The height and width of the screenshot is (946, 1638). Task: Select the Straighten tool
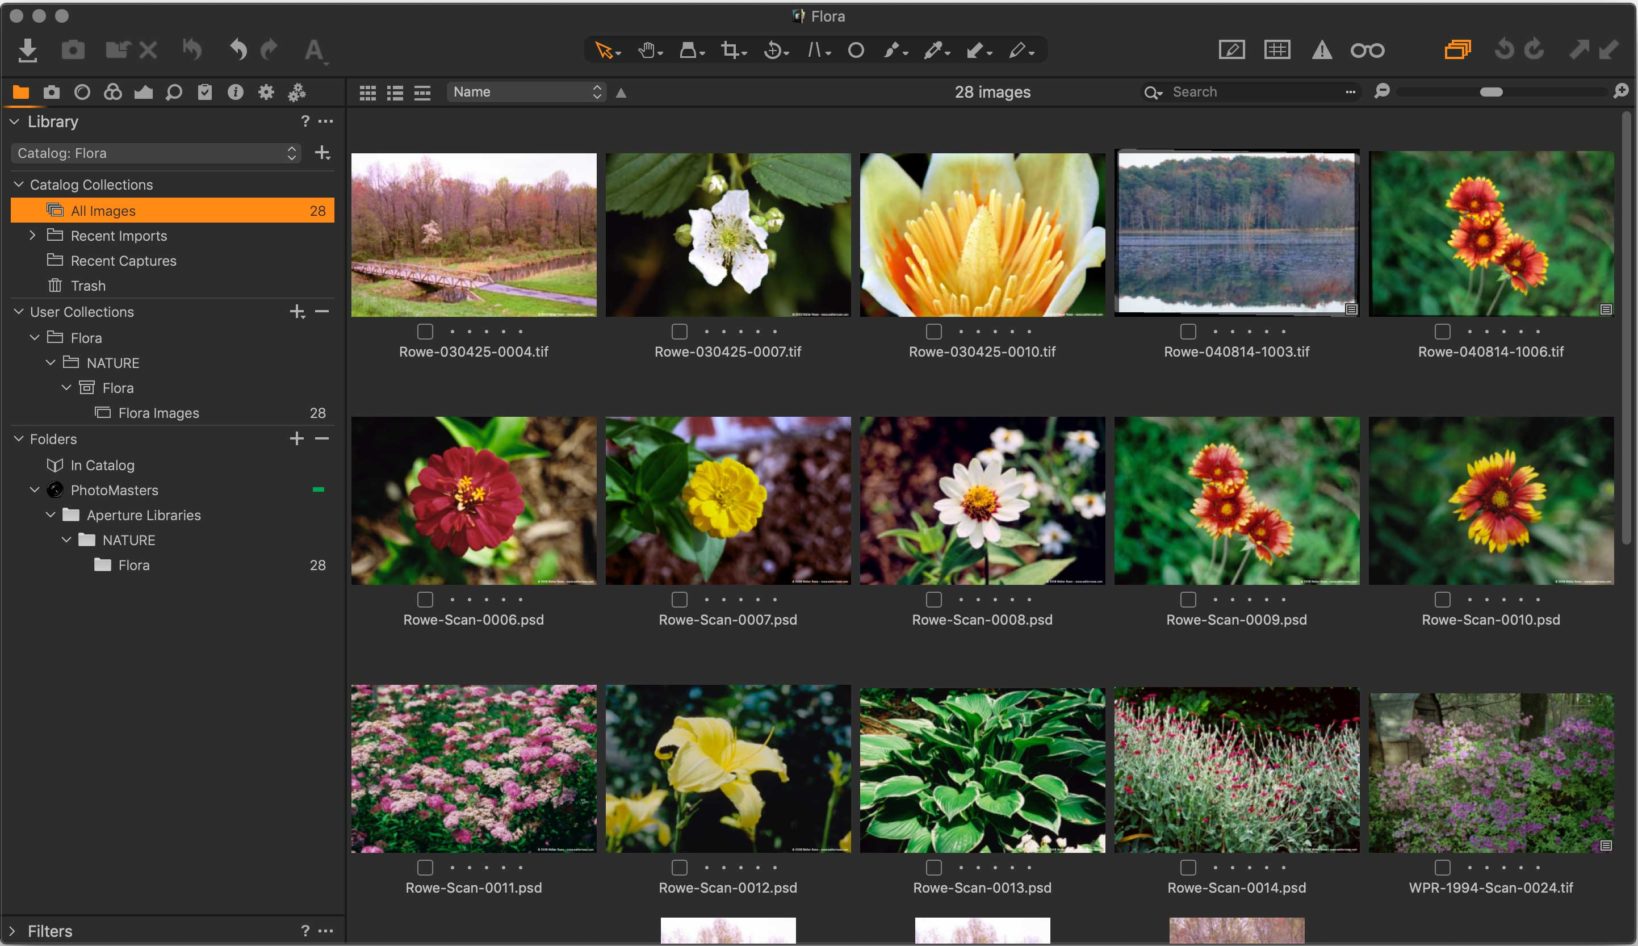817,49
